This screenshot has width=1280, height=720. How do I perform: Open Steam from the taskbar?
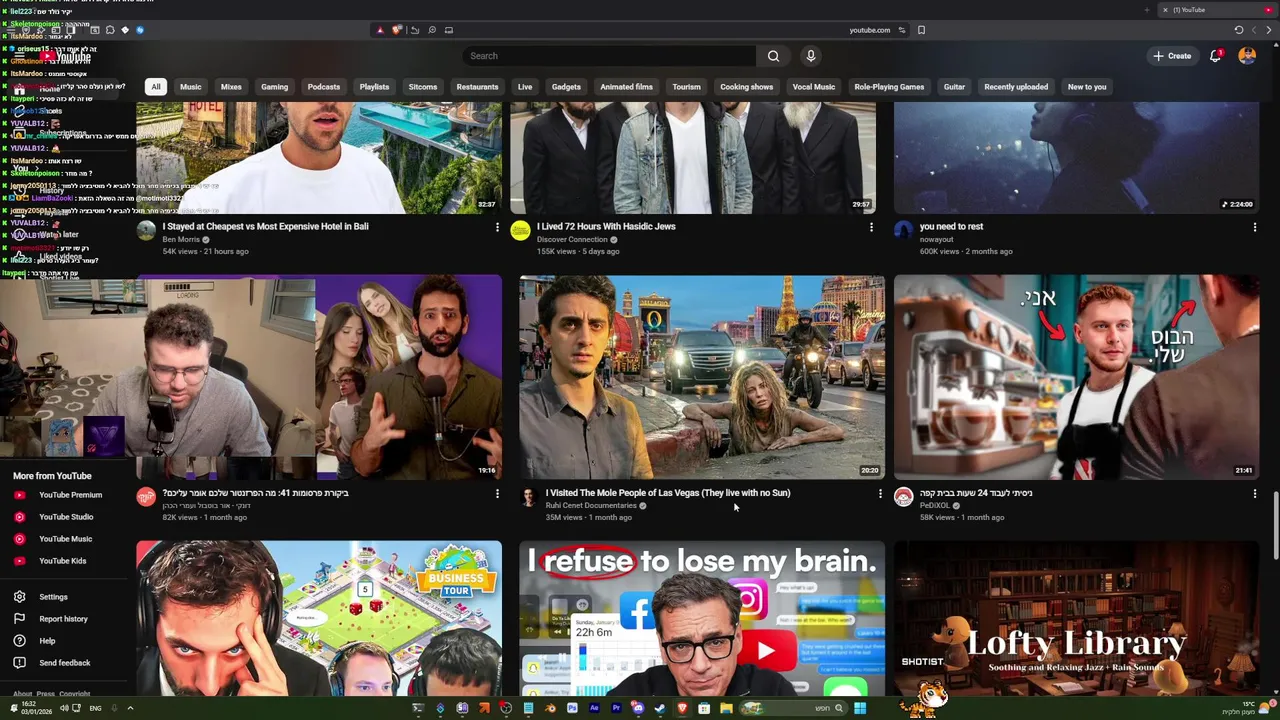pos(660,708)
